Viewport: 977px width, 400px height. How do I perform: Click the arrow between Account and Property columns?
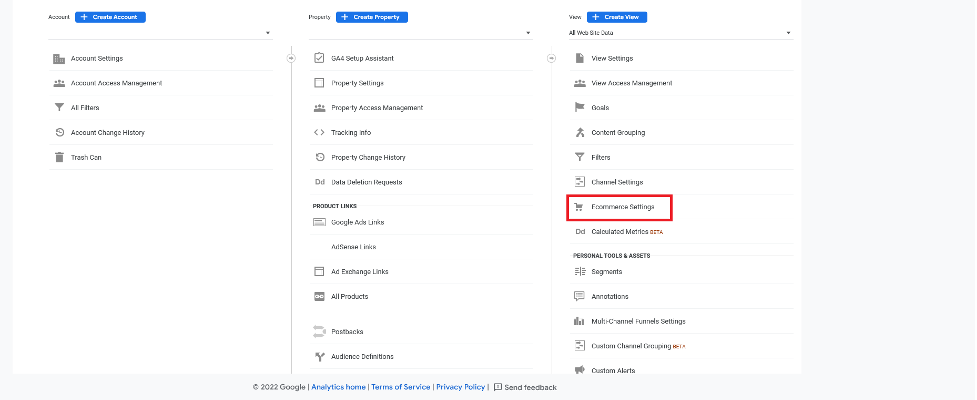click(290, 59)
